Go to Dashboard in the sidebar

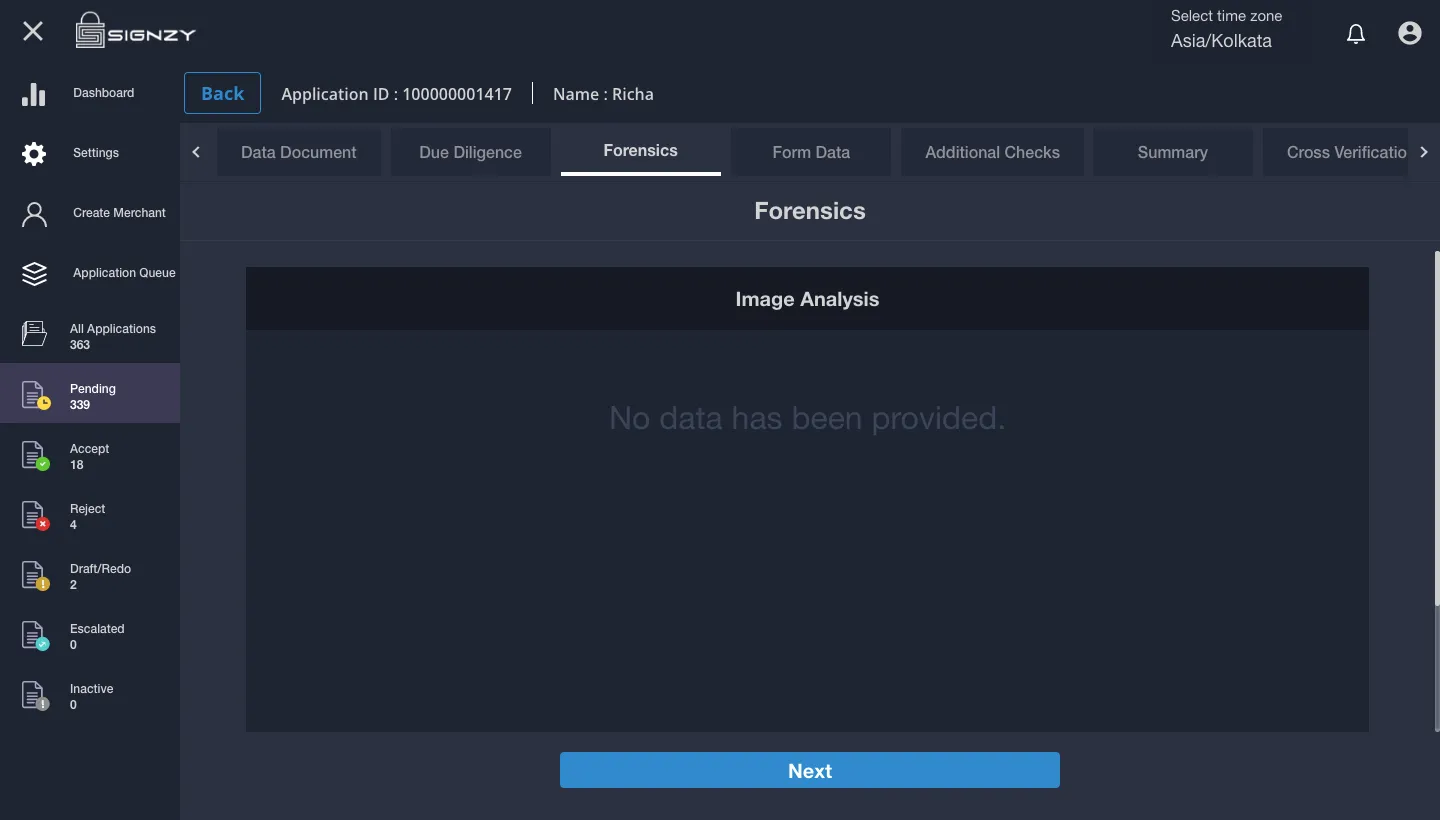point(103,93)
